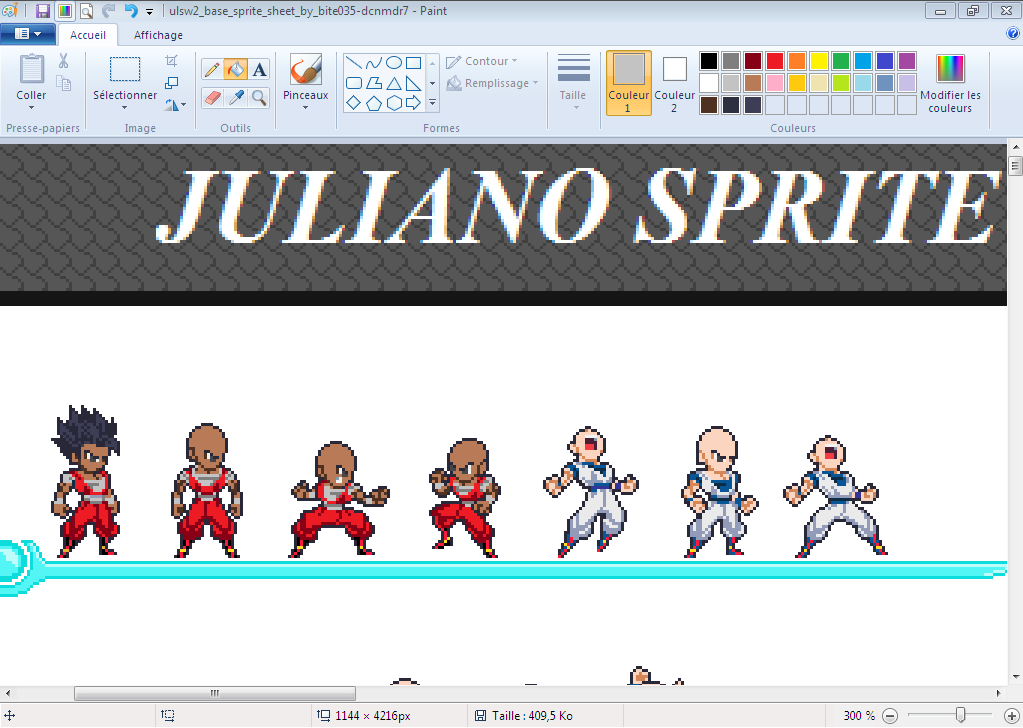Select the Line shape in Formes
Image resolution: width=1023 pixels, height=728 pixels.
355,62
